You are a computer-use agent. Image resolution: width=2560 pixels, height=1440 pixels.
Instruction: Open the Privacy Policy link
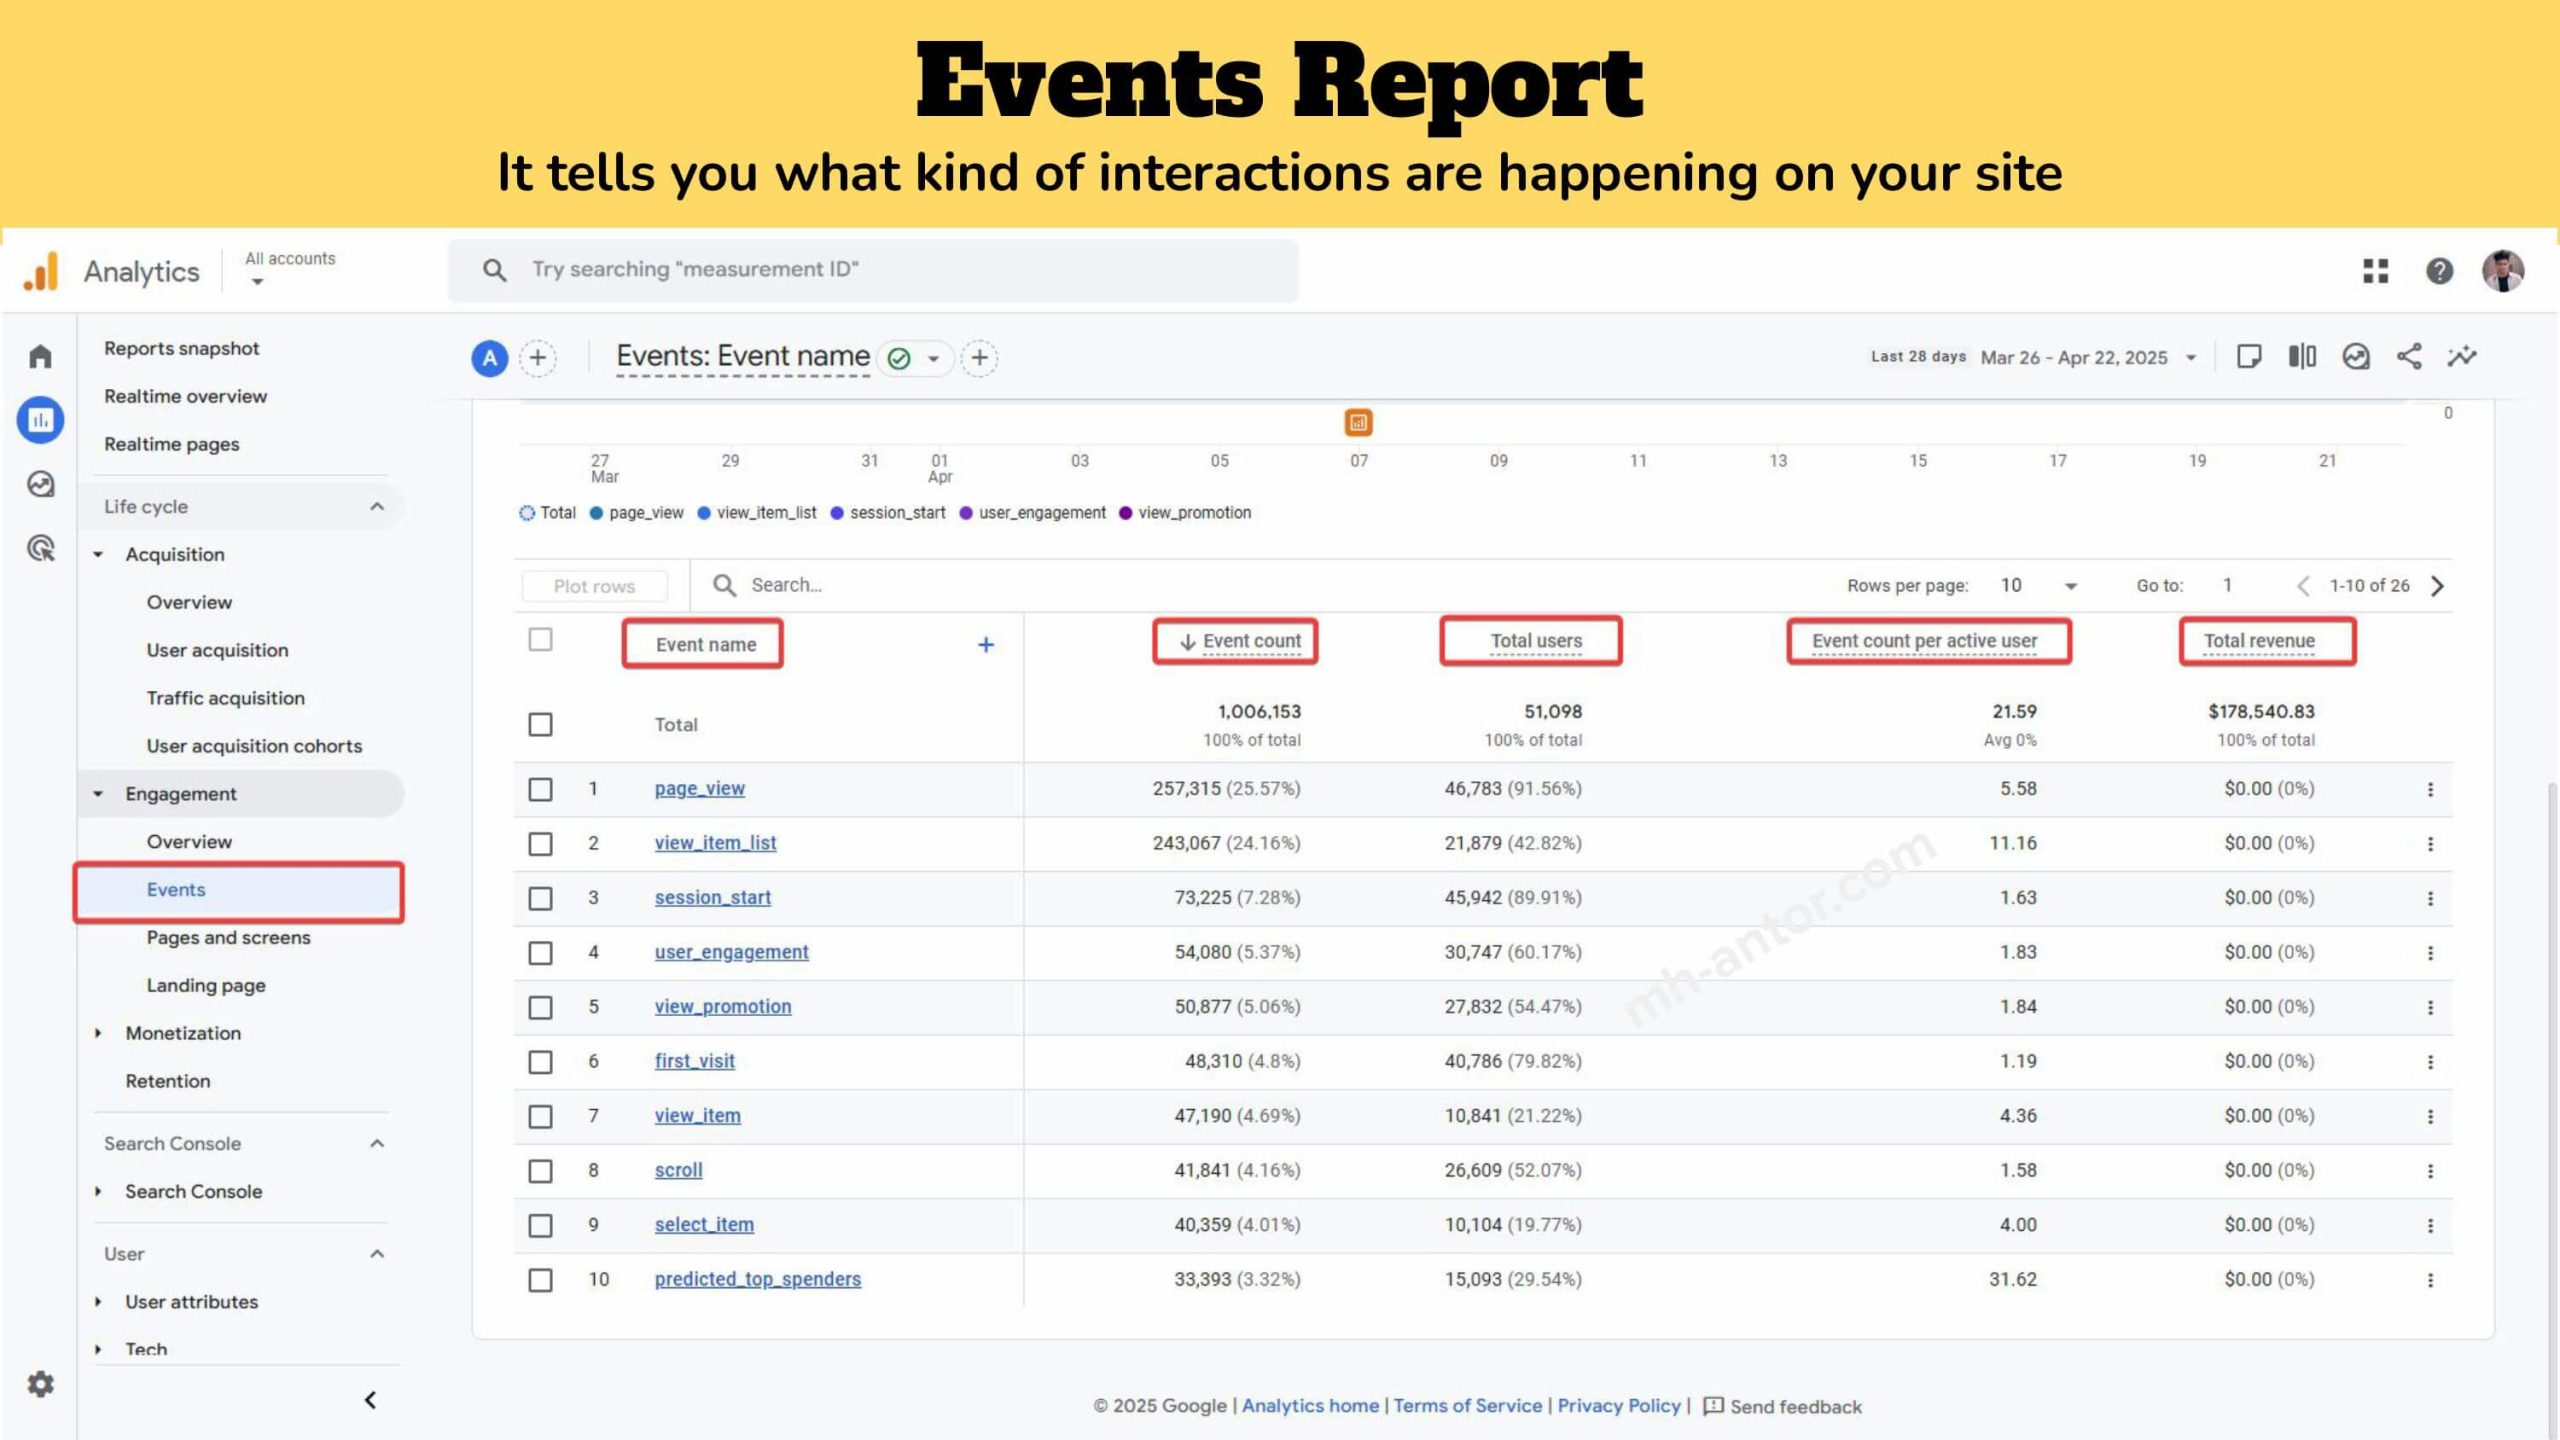(1619, 1406)
